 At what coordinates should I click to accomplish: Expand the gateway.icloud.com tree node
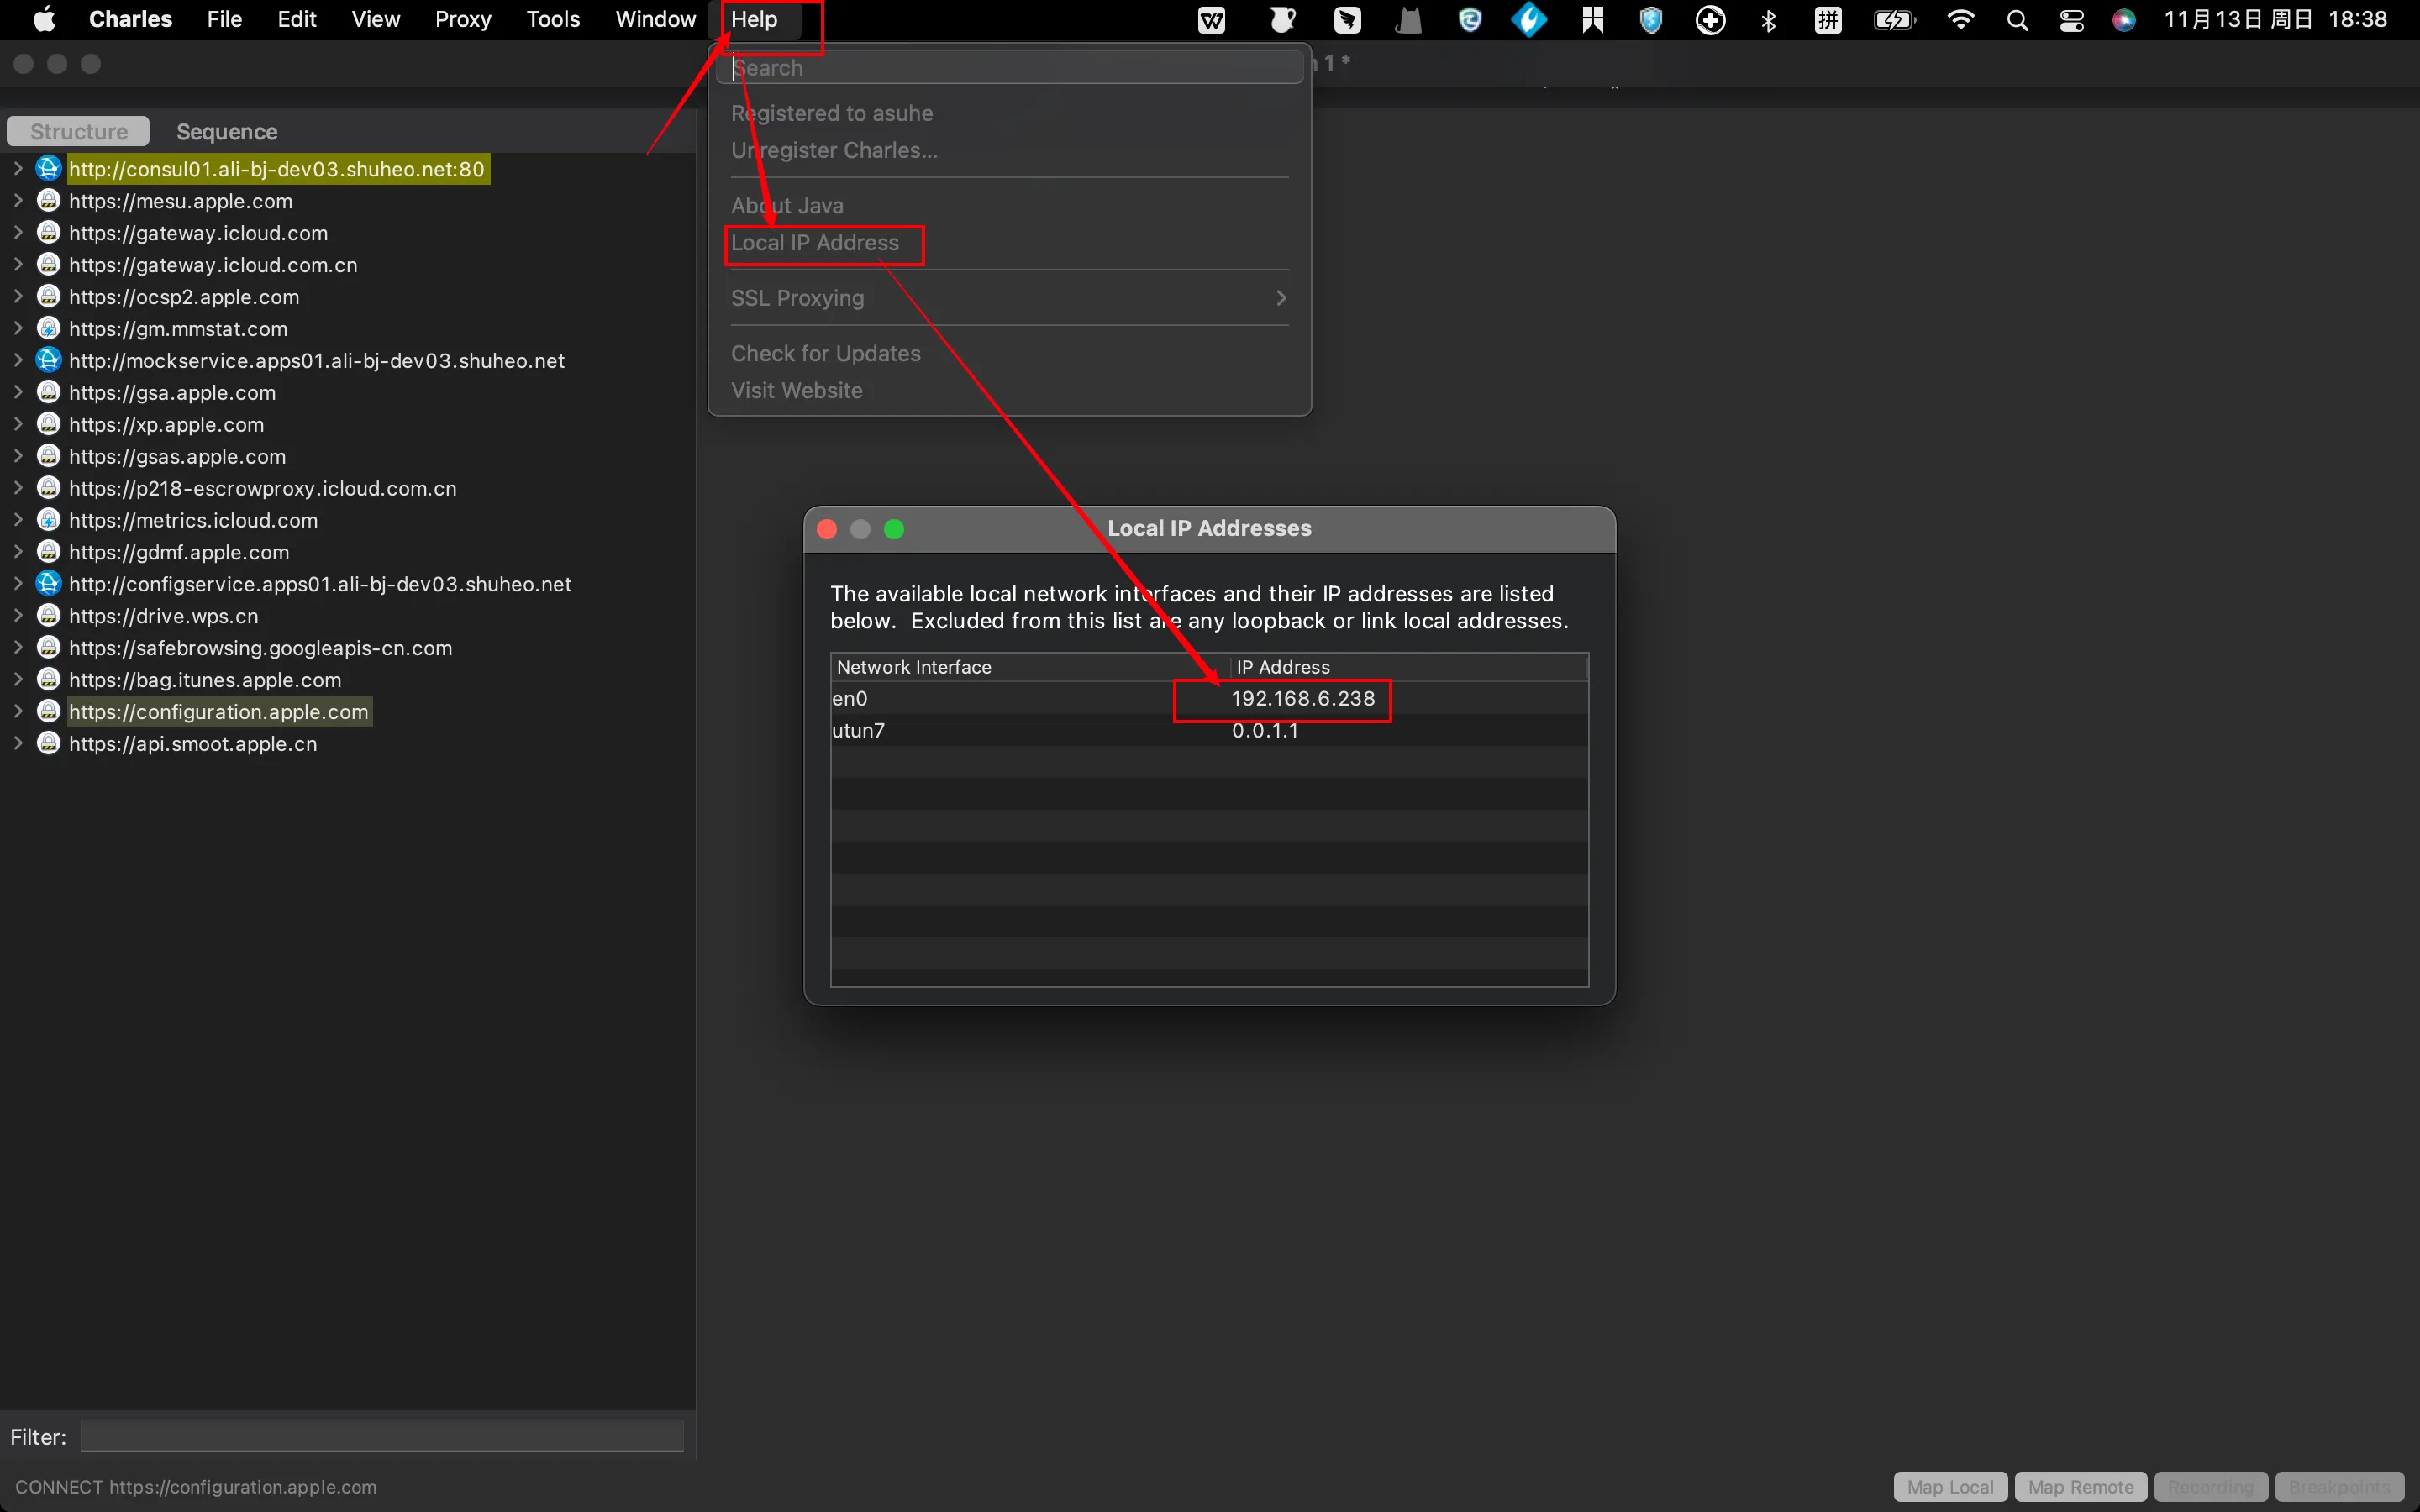click(x=18, y=232)
